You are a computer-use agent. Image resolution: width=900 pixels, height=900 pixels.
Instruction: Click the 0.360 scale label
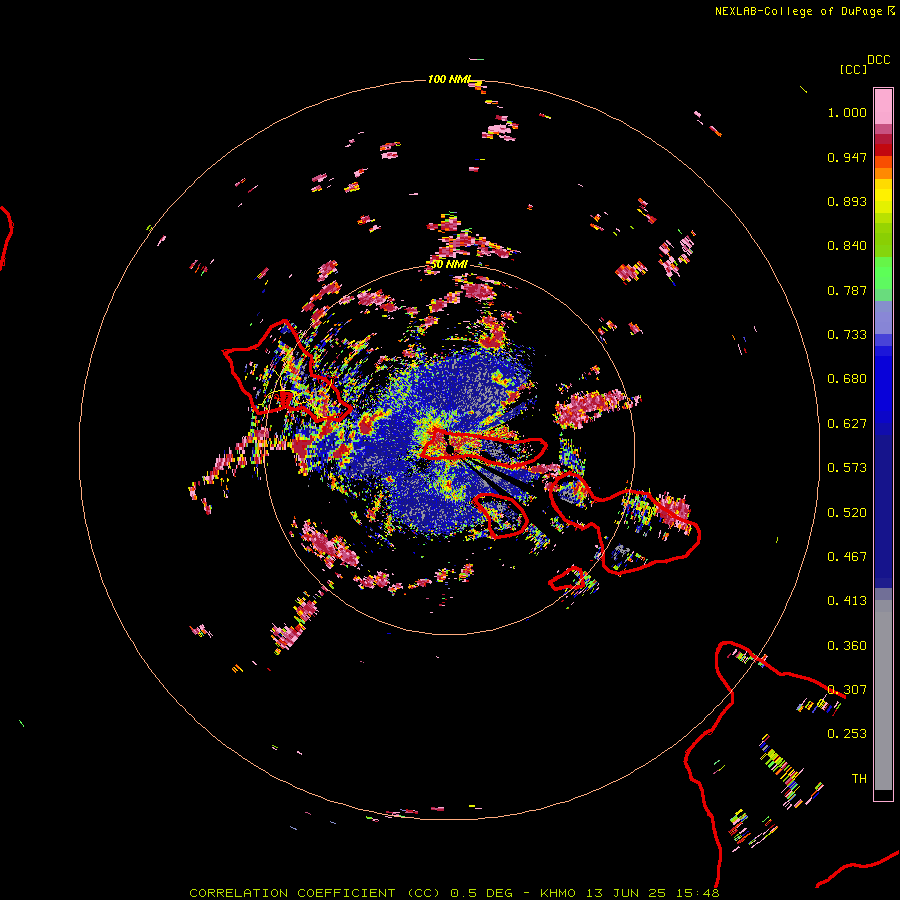coord(847,646)
